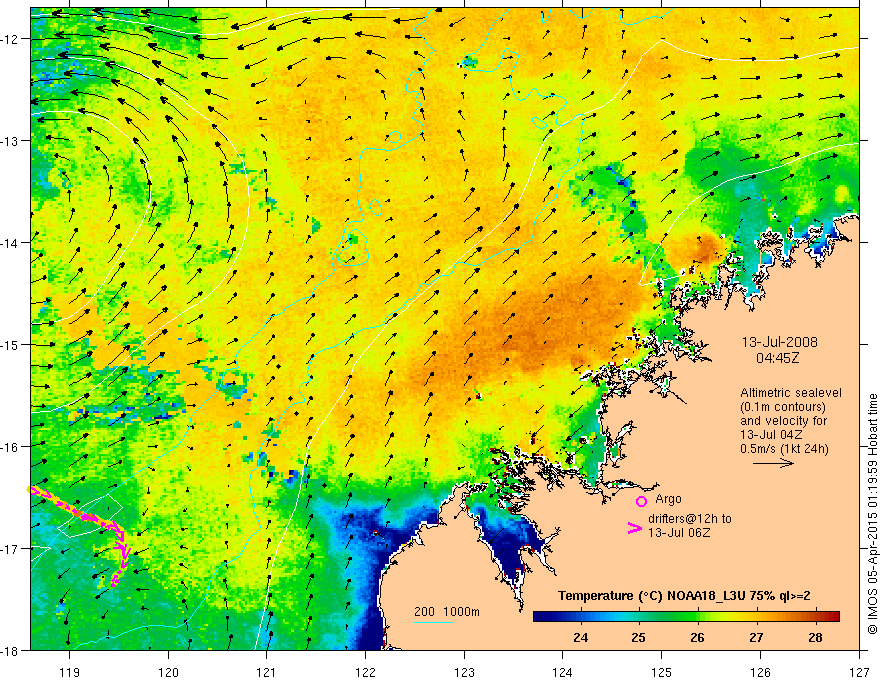Click the 'Altimetric sealevel' caption line

(791, 393)
